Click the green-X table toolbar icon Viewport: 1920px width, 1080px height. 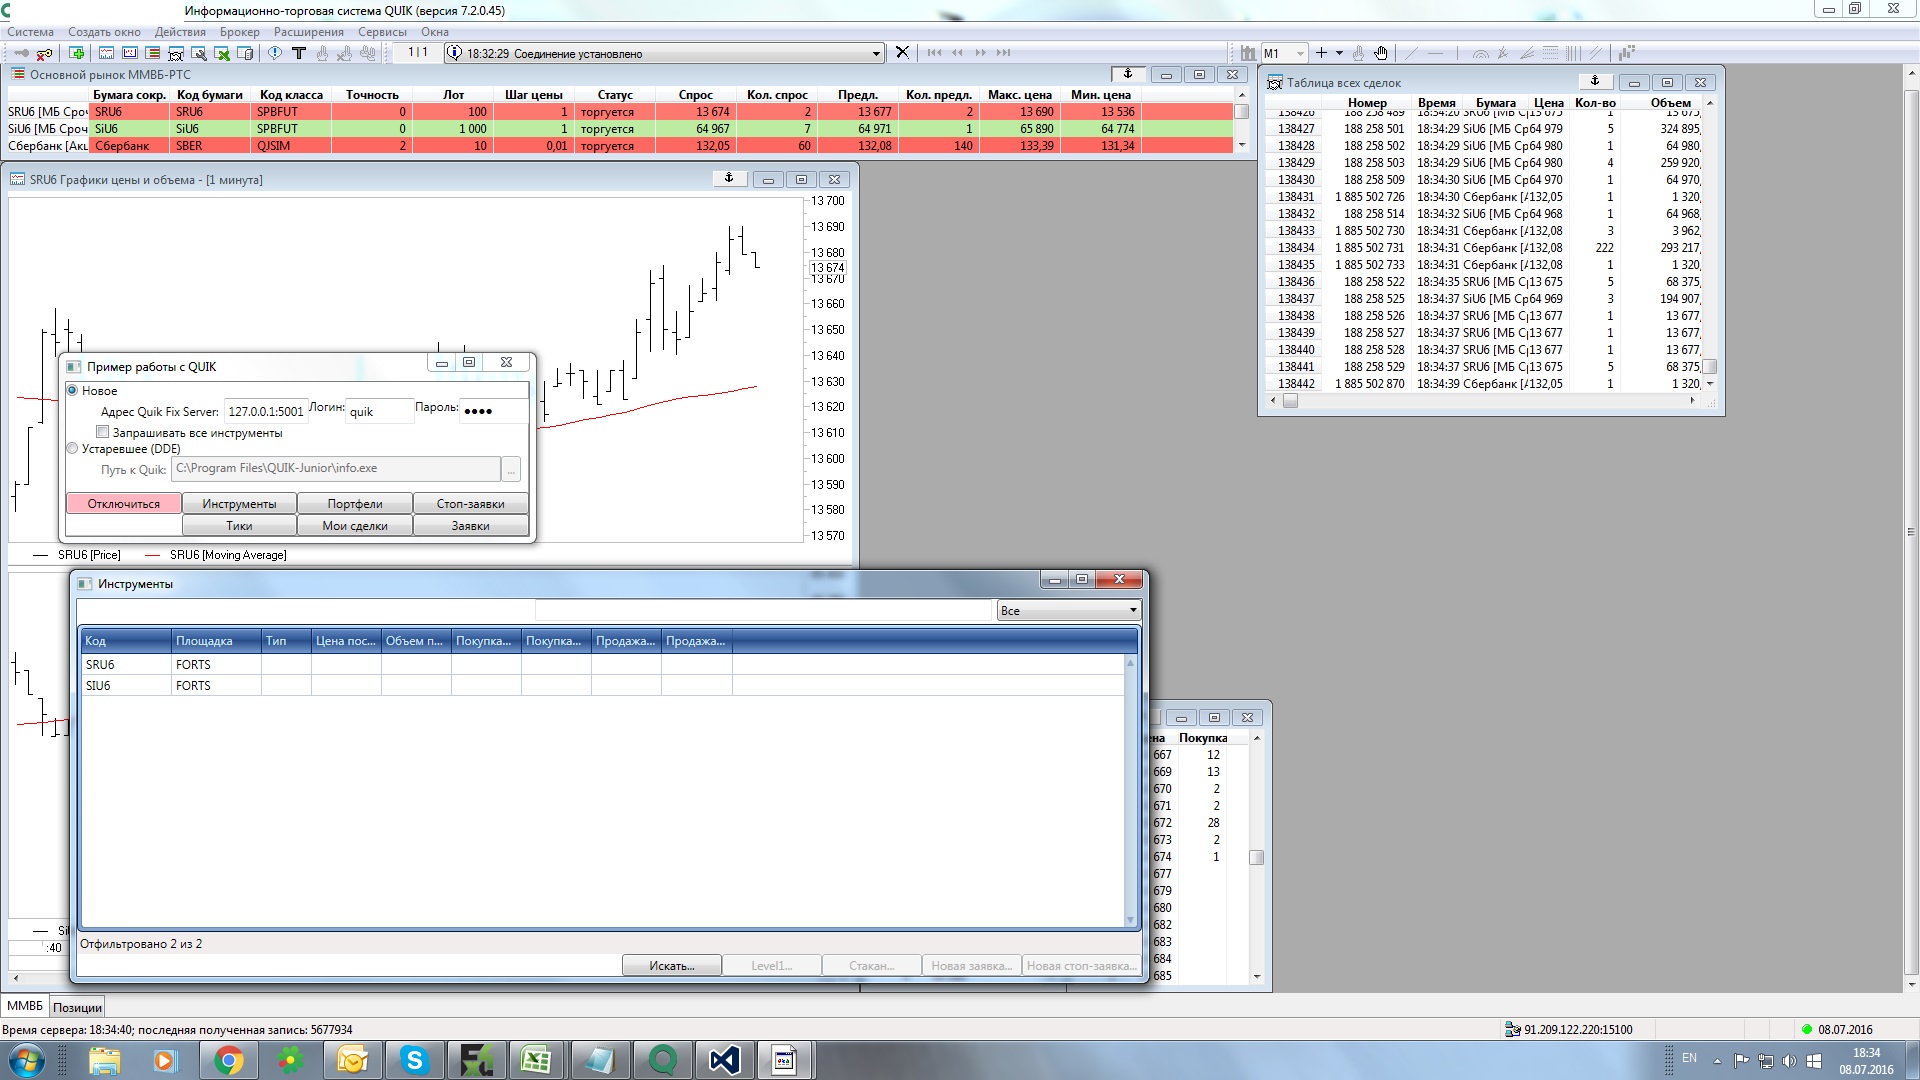pos(222,53)
